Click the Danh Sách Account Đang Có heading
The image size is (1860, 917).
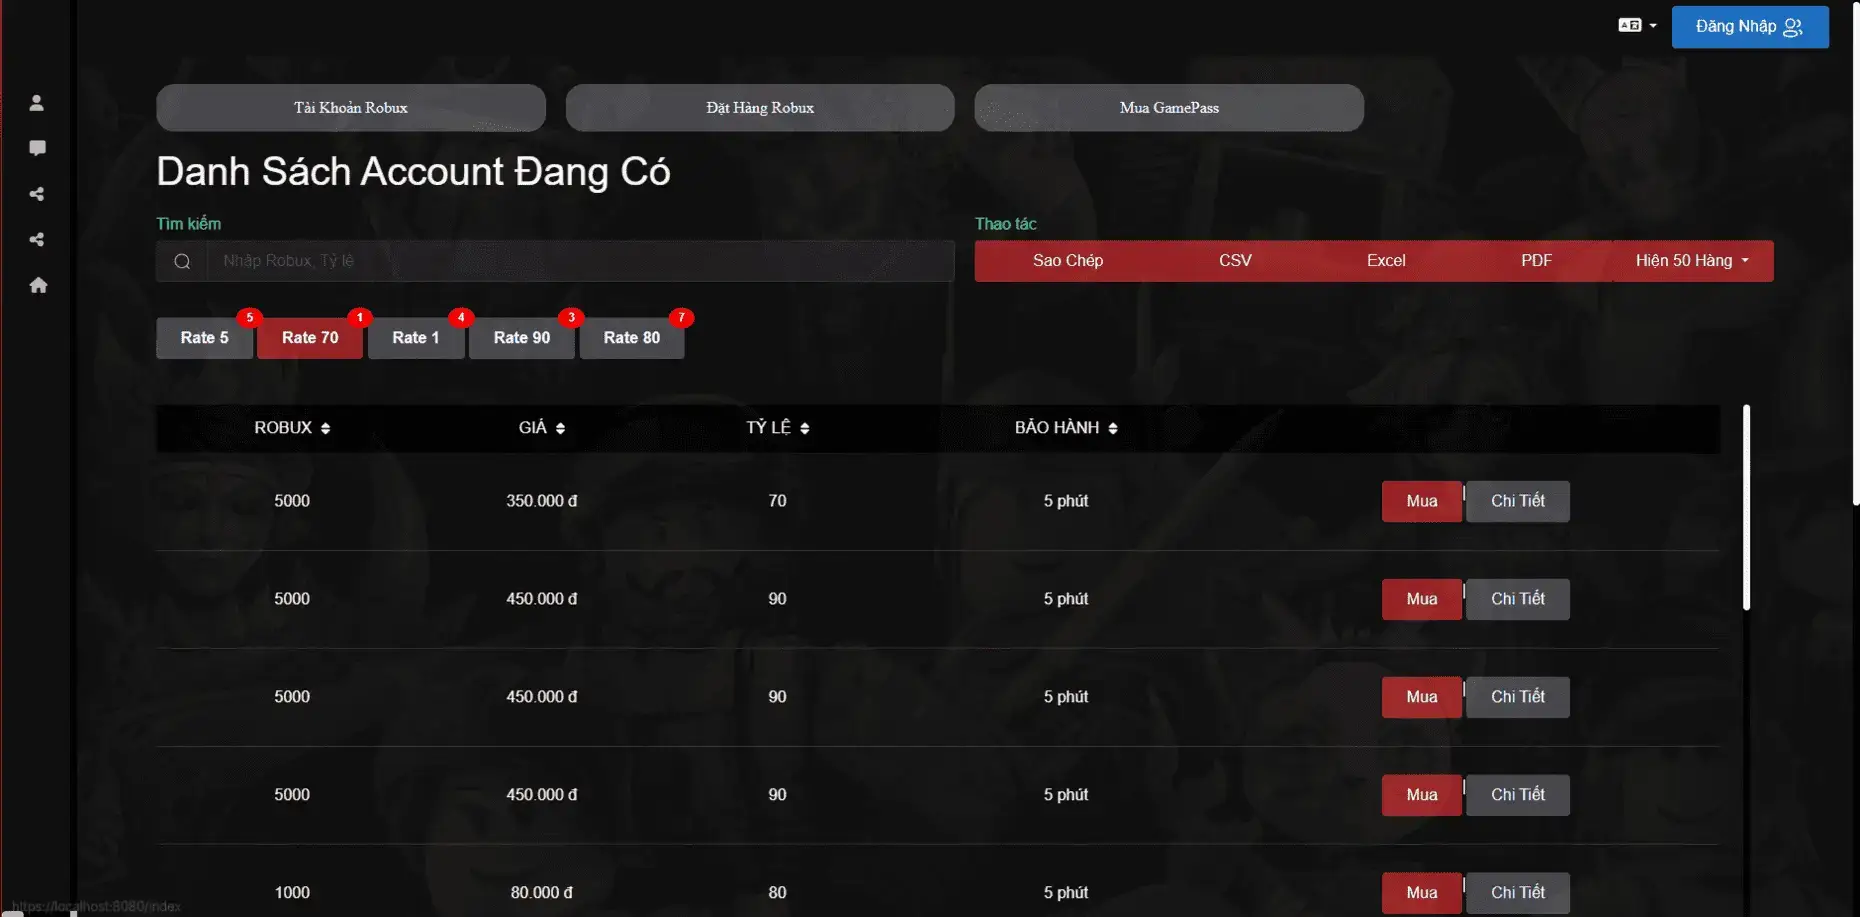[413, 172]
